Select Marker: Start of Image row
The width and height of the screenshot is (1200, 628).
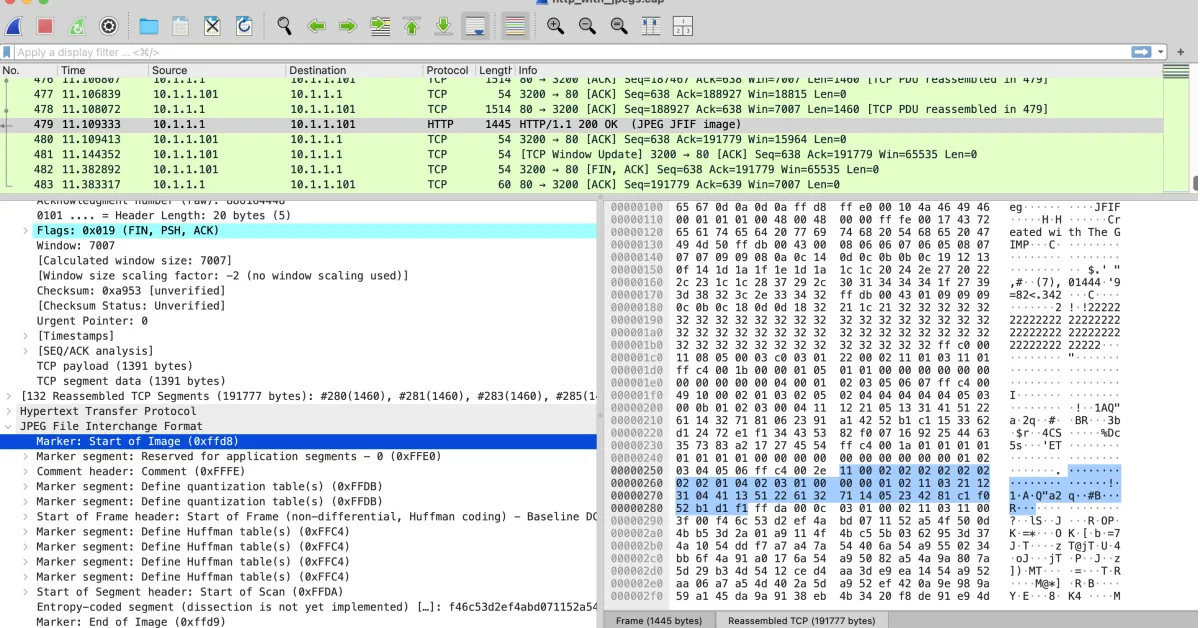(298, 441)
